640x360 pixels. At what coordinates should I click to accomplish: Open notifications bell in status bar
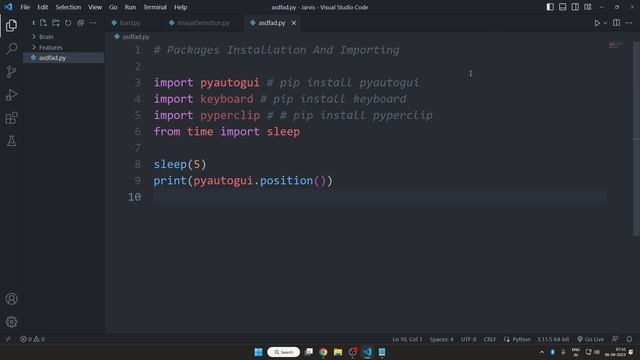click(629, 339)
